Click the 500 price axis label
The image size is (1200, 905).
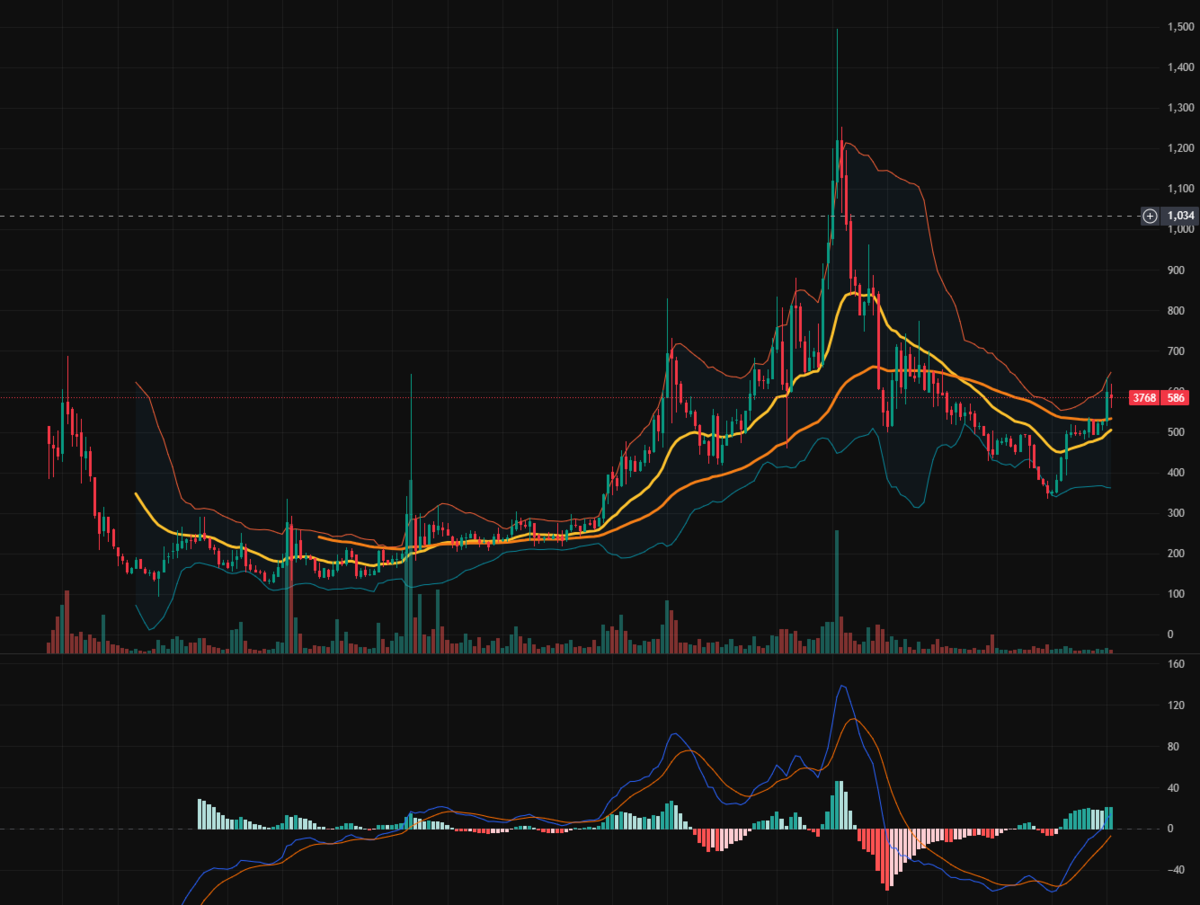1177,432
